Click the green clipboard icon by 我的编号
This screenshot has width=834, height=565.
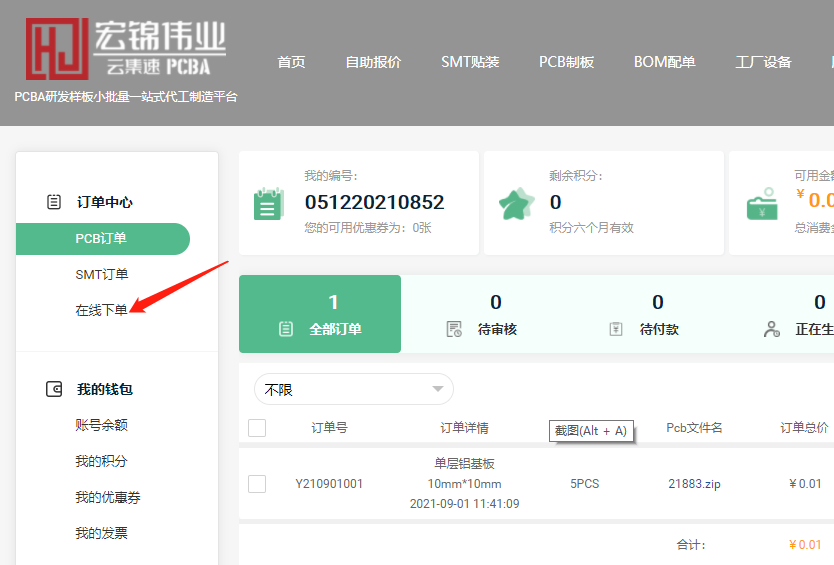[x=268, y=203]
